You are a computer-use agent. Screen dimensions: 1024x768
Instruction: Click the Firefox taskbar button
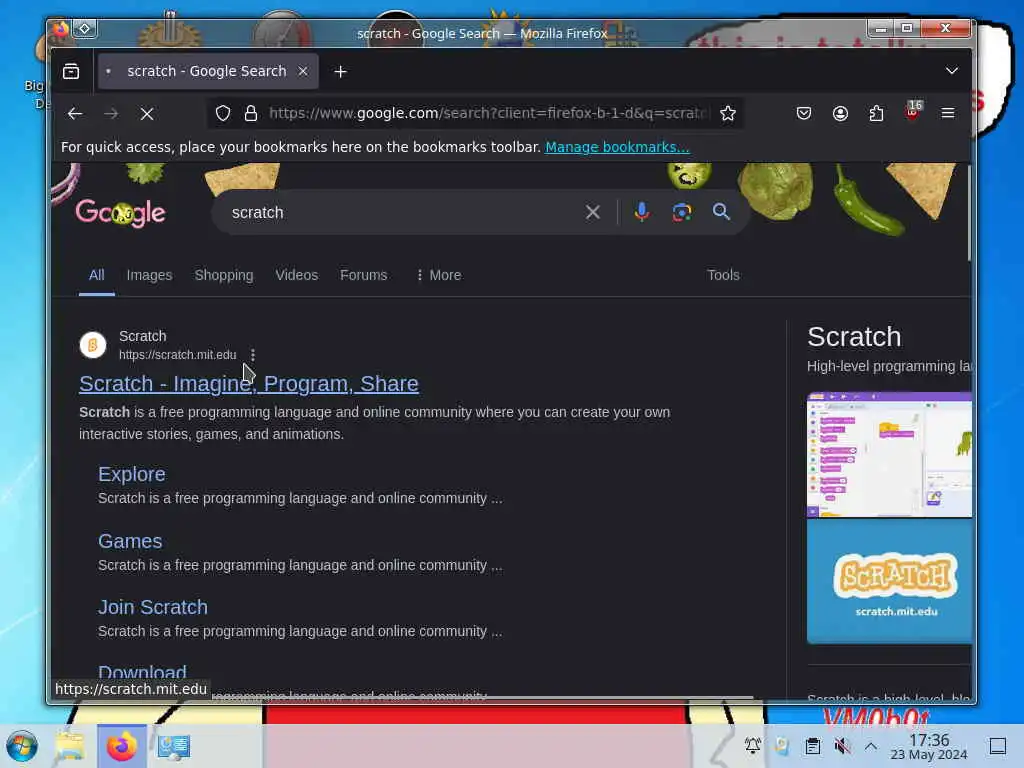coord(121,746)
